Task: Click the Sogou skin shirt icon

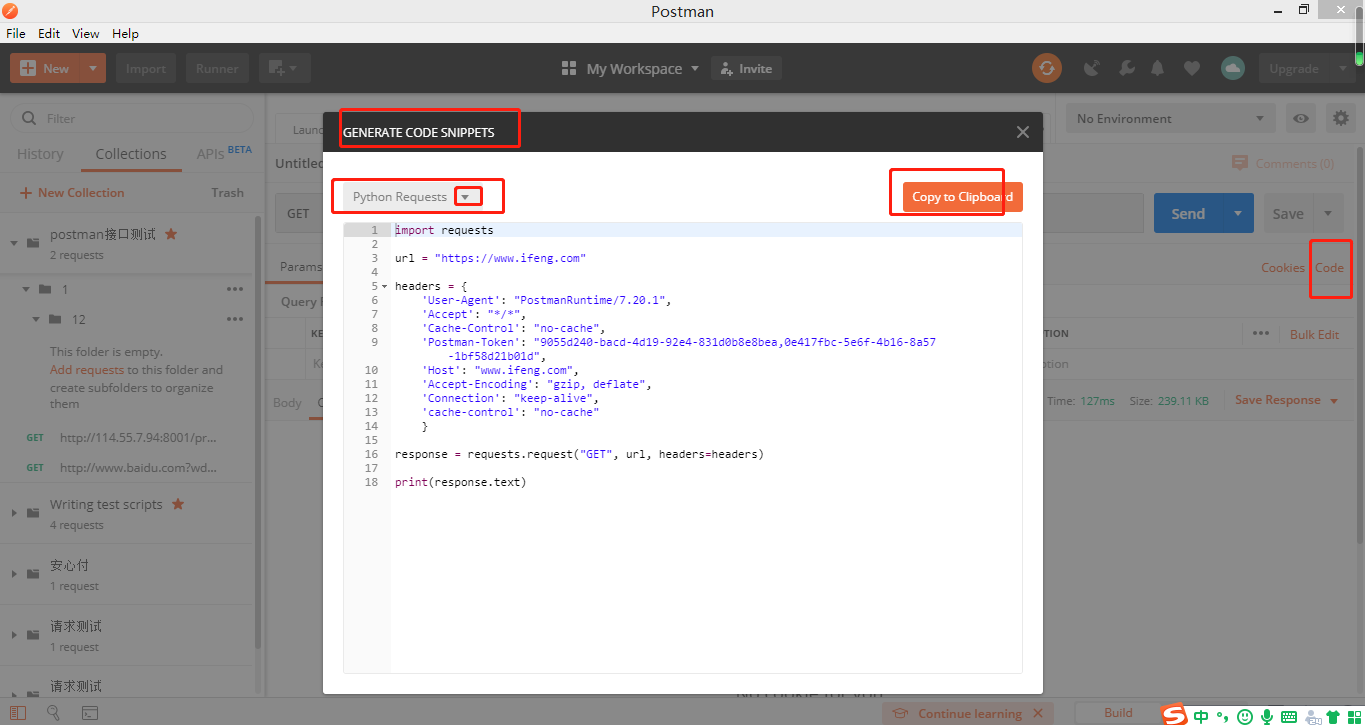Action: pyautogui.click(x=1332, y=717)
